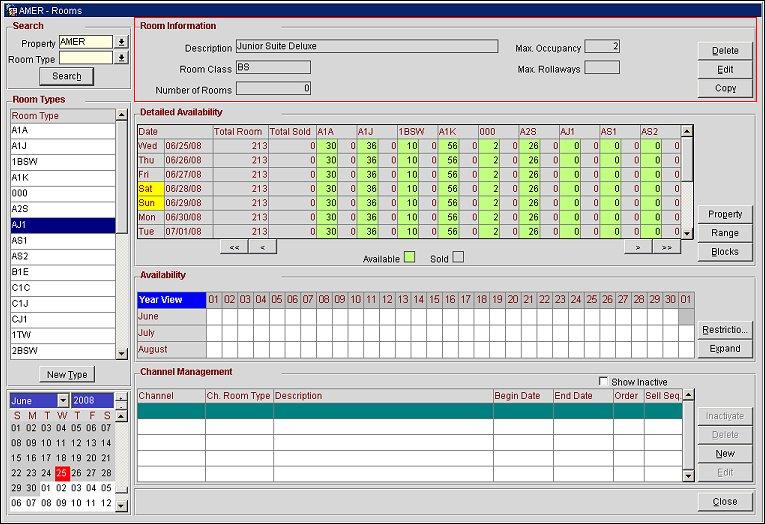Select room type B1E in list
Screen dimensions: 765x524
(62, 272)
